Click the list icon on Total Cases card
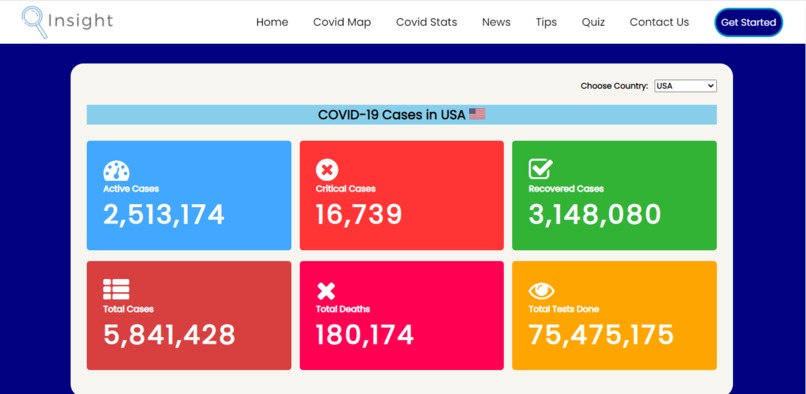 point(116,290)
